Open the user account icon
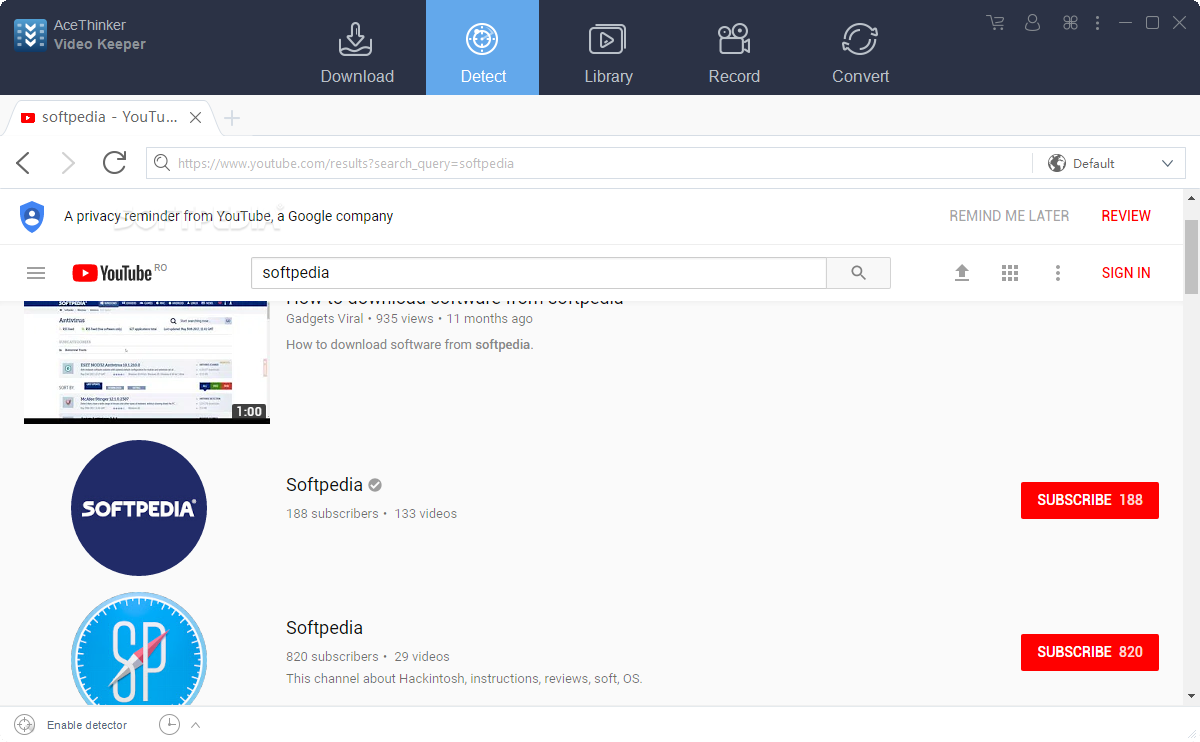This screenshot has height=742, width=1200. pos(1033,22)
